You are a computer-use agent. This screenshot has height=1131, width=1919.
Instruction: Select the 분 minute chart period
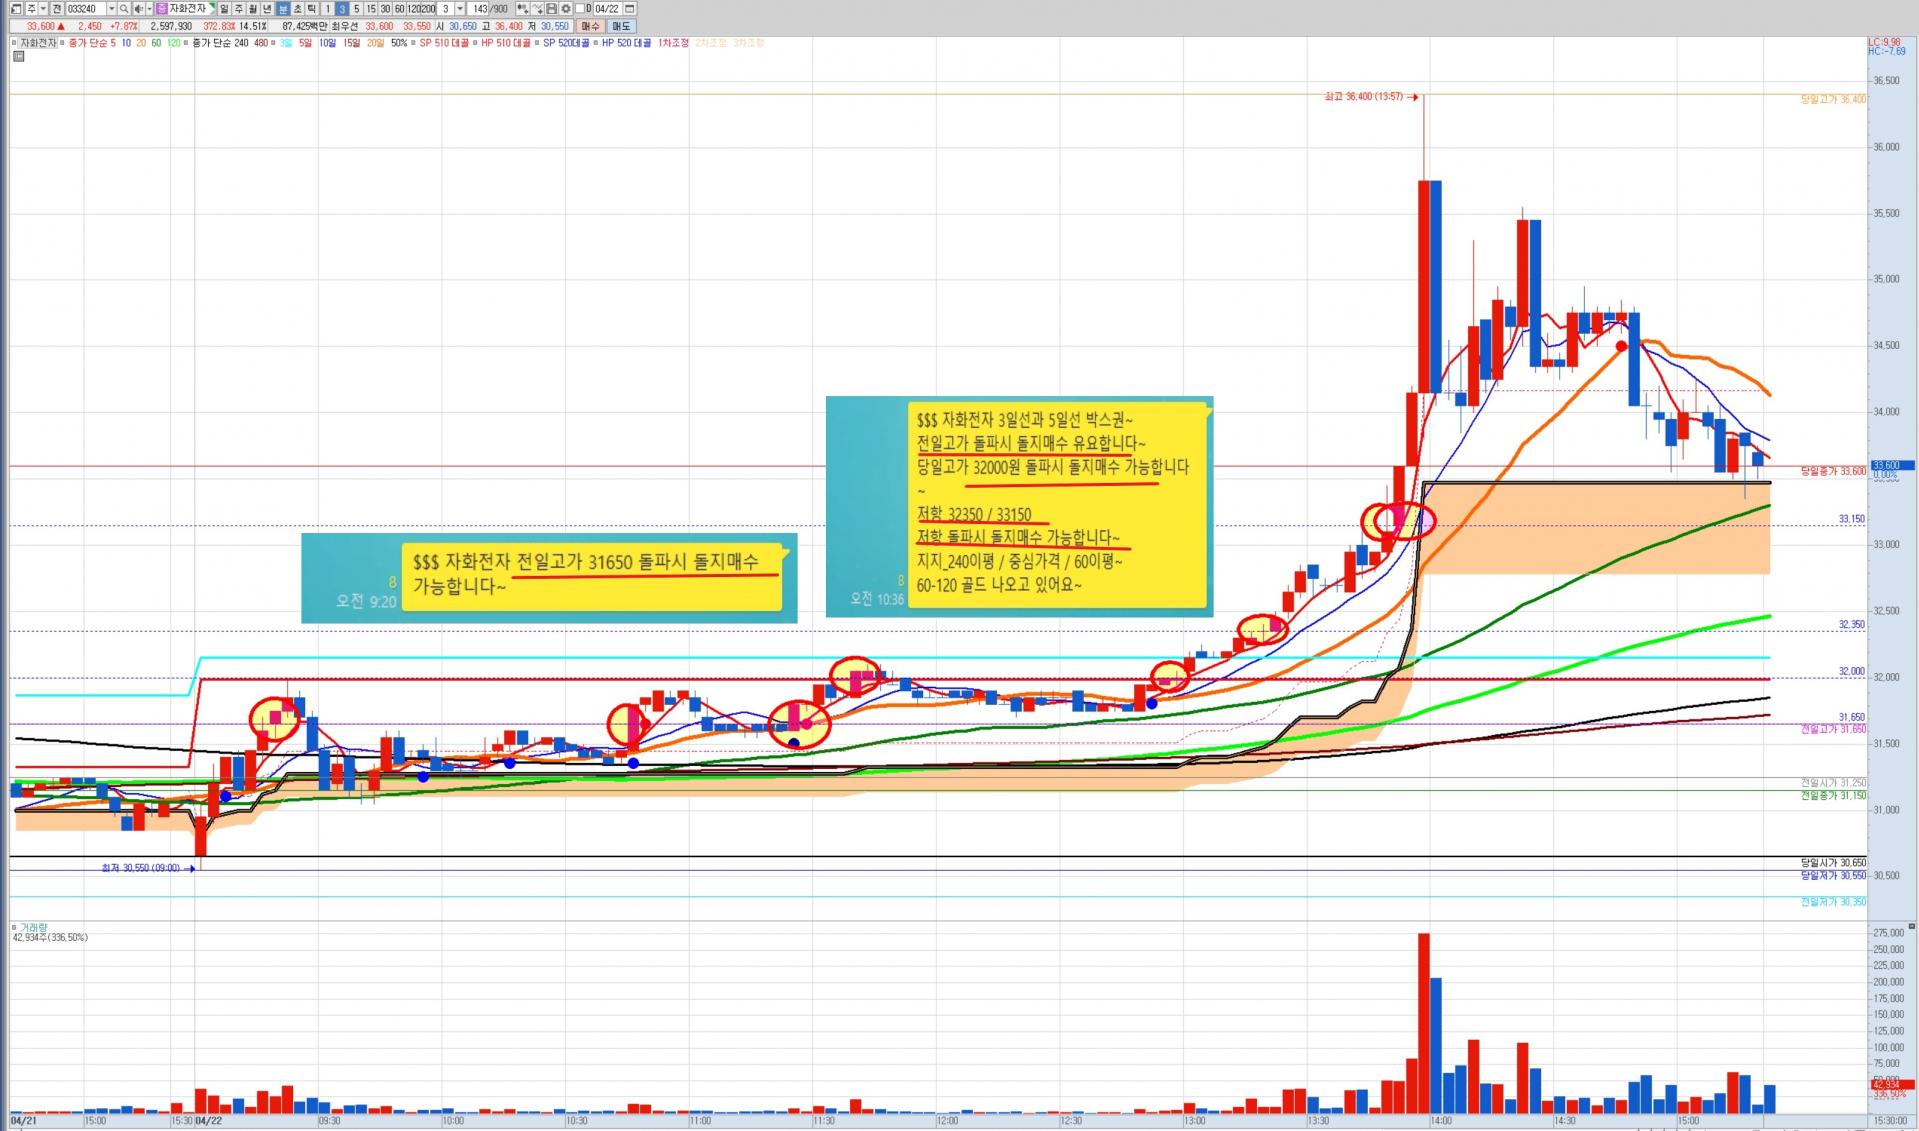pyautogui.click(x=283, y=9)
